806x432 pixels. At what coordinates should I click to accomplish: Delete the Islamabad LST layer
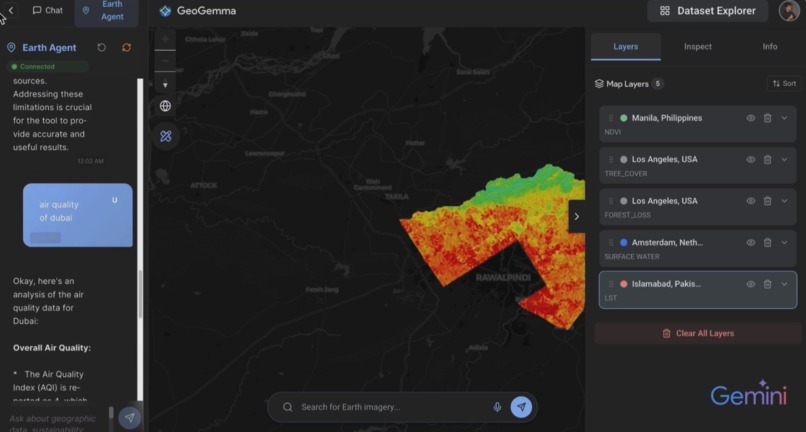click(x=767, y=284)
